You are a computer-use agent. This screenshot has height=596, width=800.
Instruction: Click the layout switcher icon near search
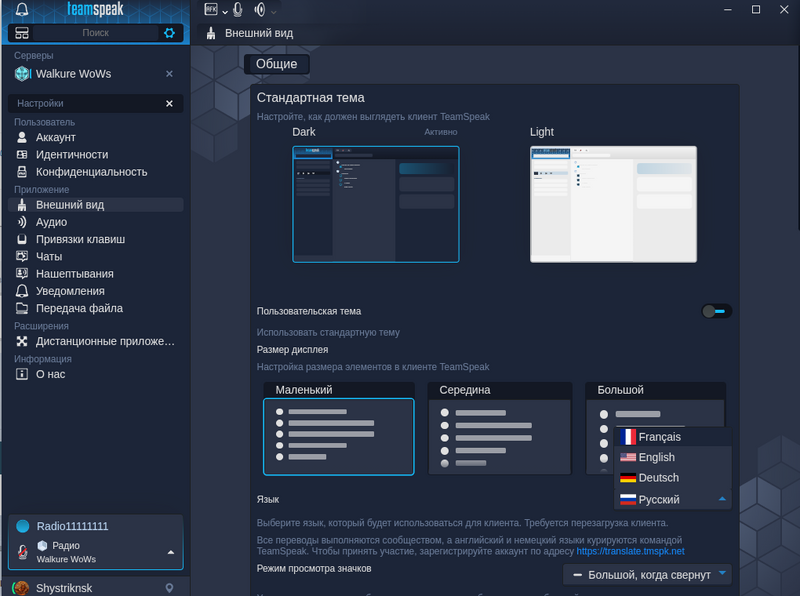22,33
